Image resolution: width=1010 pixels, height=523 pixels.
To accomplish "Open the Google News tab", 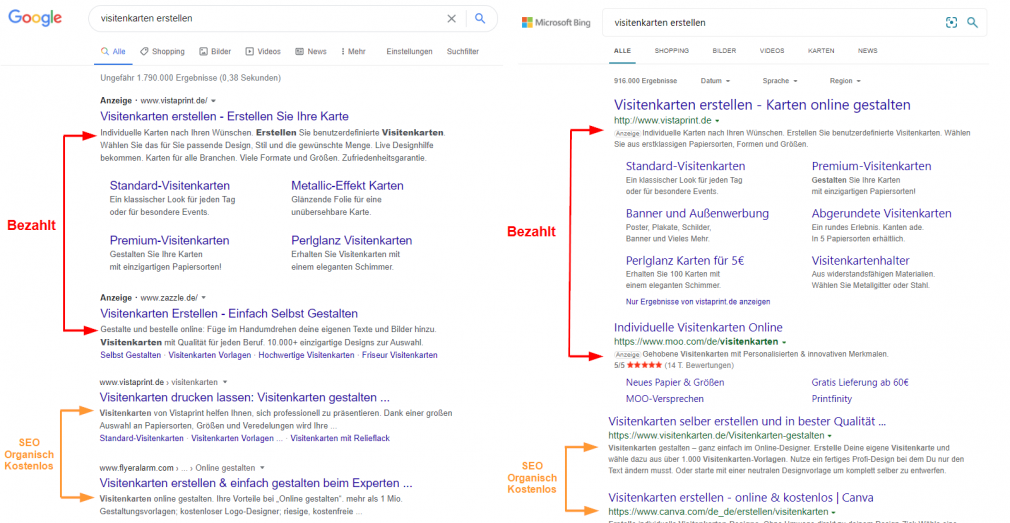I will (311, 52).
